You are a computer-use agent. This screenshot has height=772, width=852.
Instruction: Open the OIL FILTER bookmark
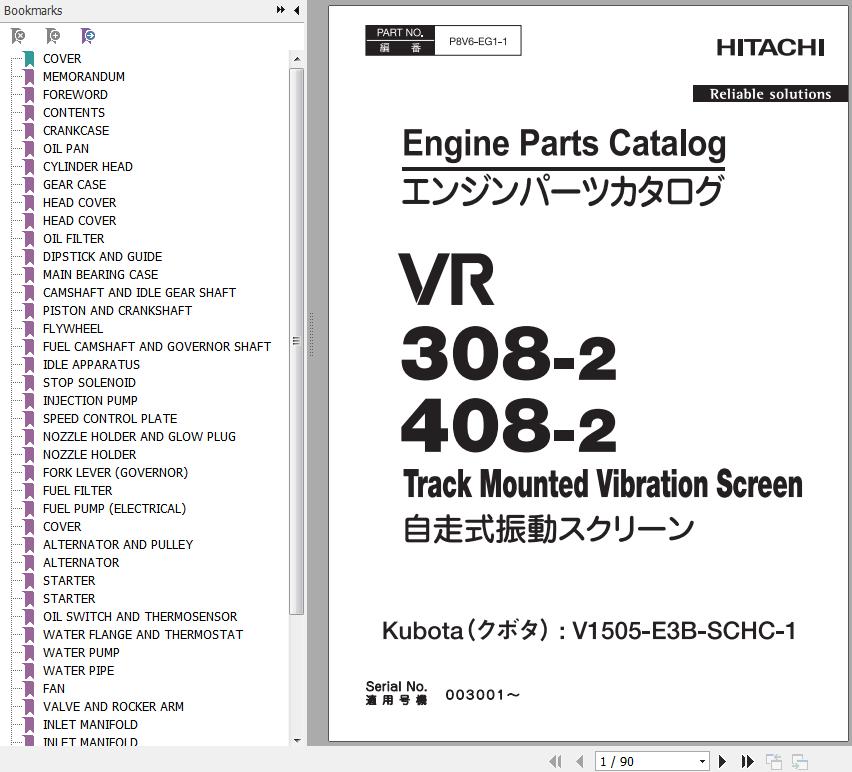[x=73, y=238]
